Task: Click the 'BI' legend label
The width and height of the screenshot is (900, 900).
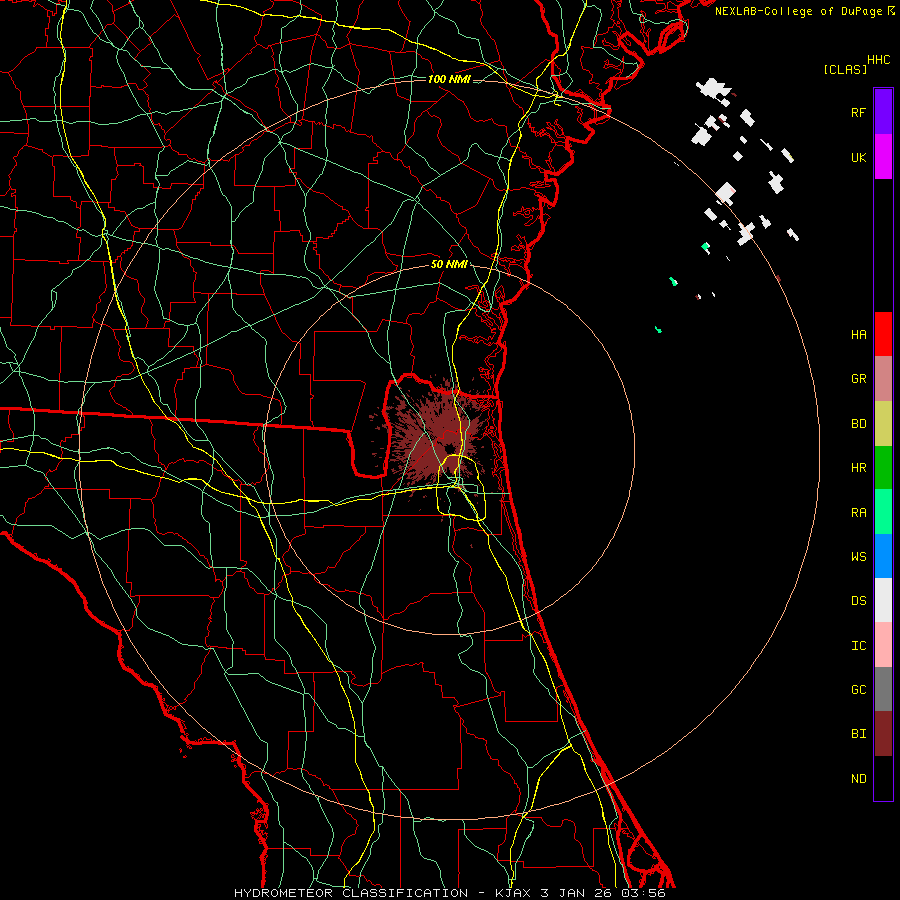Action: point(858,734)
